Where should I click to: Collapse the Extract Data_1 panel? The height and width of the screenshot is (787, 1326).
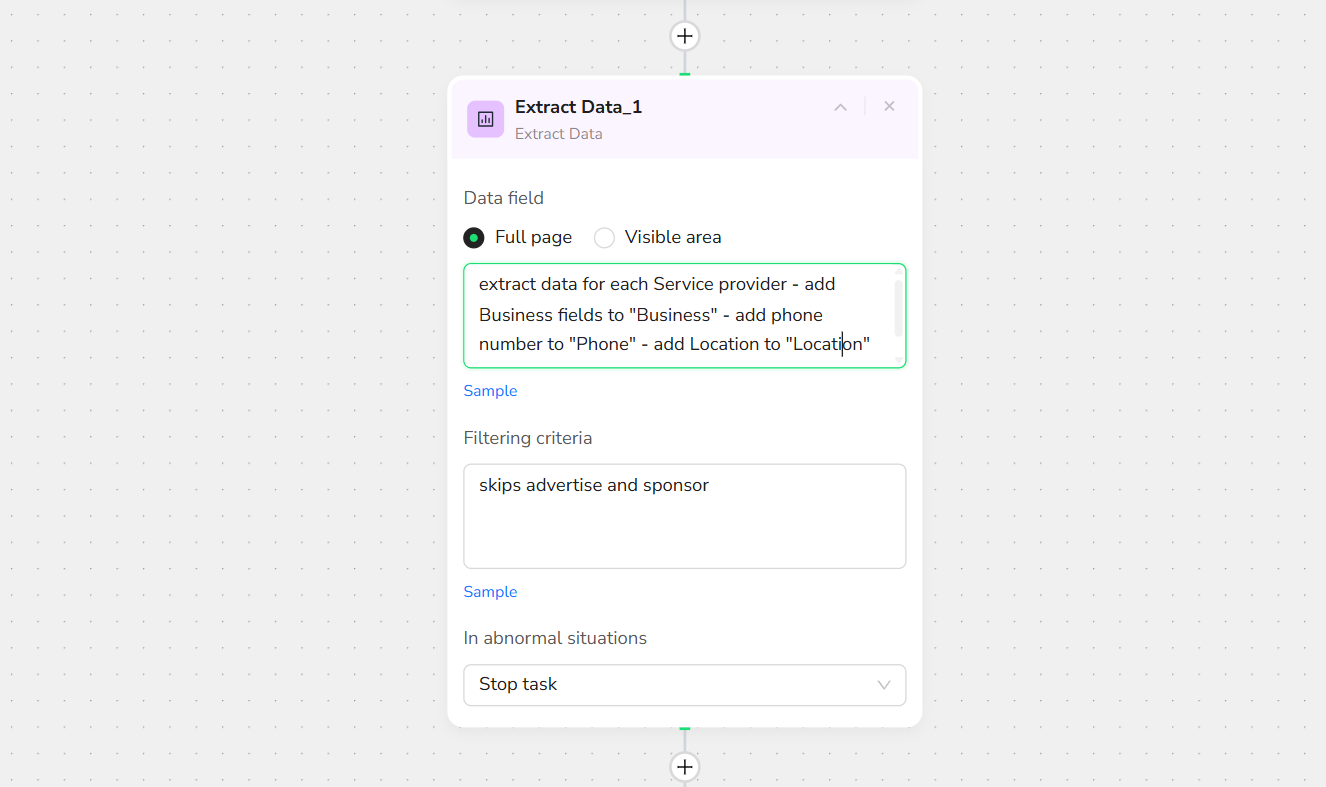[841, 107]
